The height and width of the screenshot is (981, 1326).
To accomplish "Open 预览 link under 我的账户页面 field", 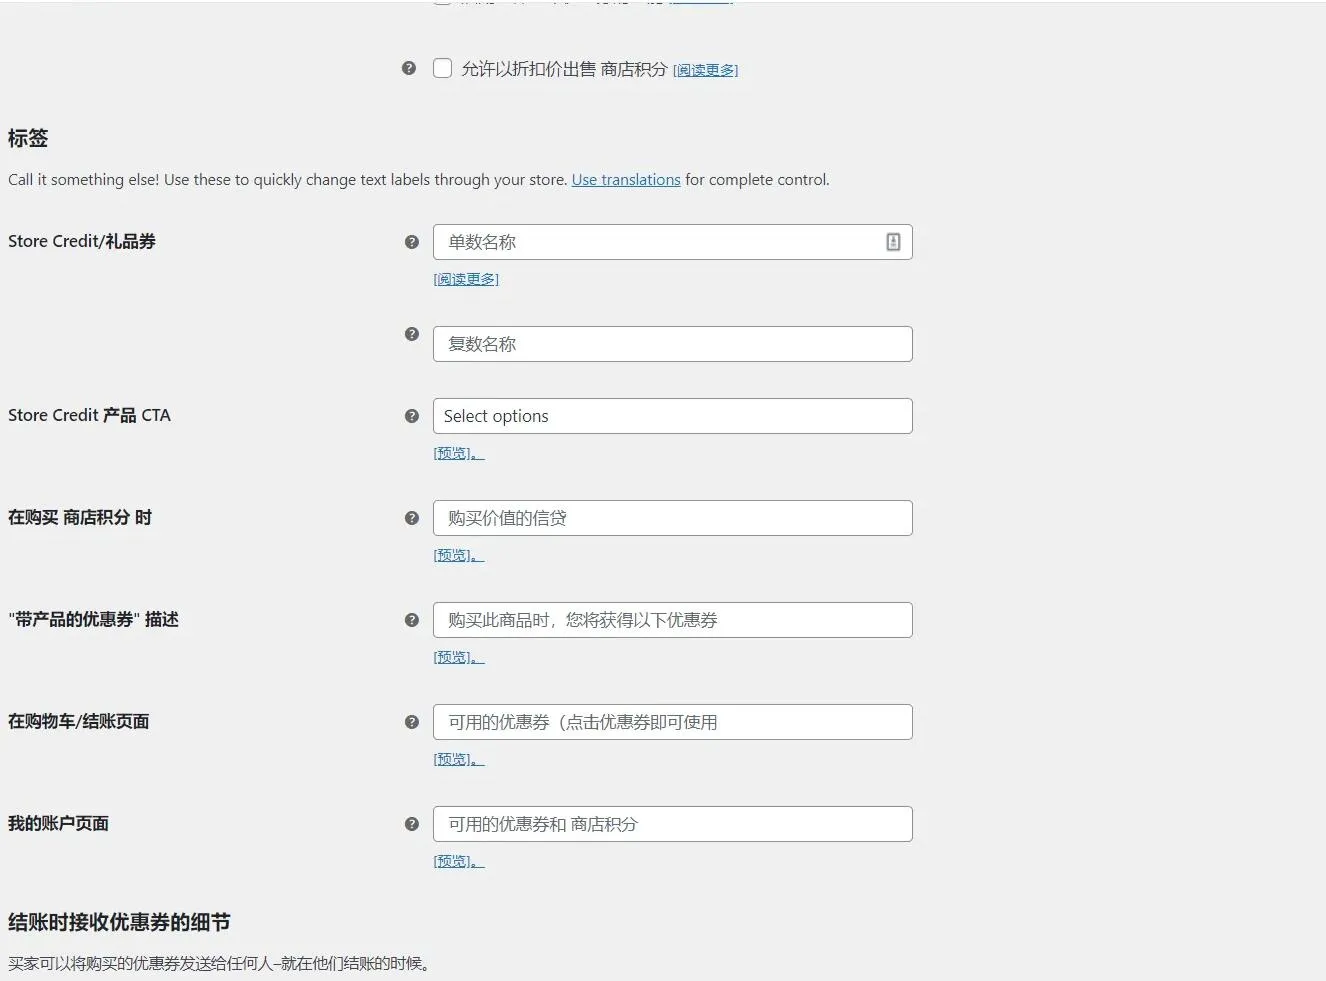I will (458, 861).
